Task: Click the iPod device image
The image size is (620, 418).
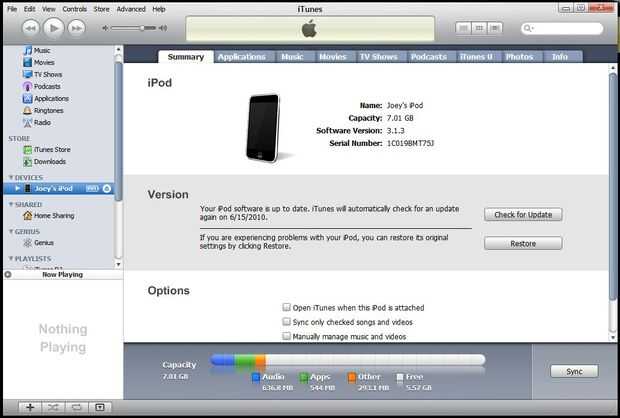Action: [x=263, y=128]
